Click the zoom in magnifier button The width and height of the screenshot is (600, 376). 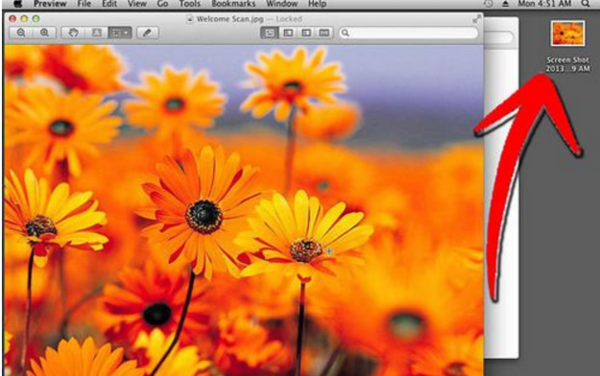(x=44, y=33)
